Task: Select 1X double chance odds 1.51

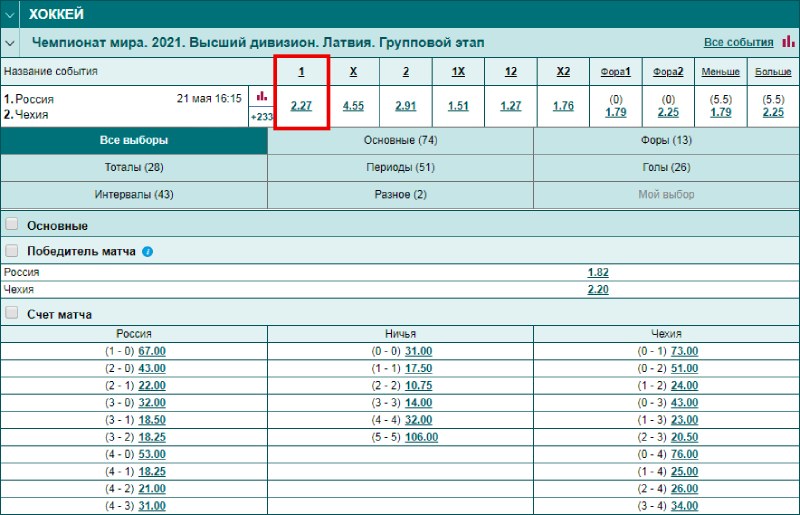Action: [x=458, y=106]
